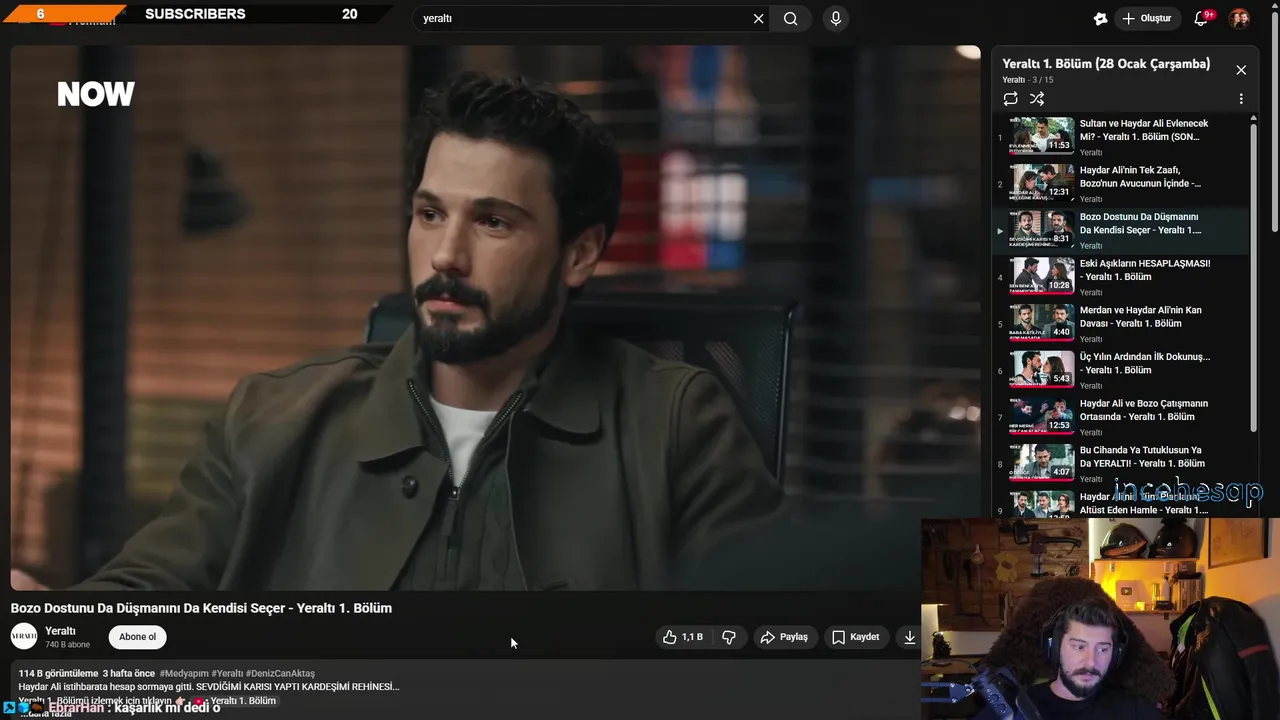This screenshot has width=1280, height=720.
Task: Click the magnifier search button
Action: 790,18
